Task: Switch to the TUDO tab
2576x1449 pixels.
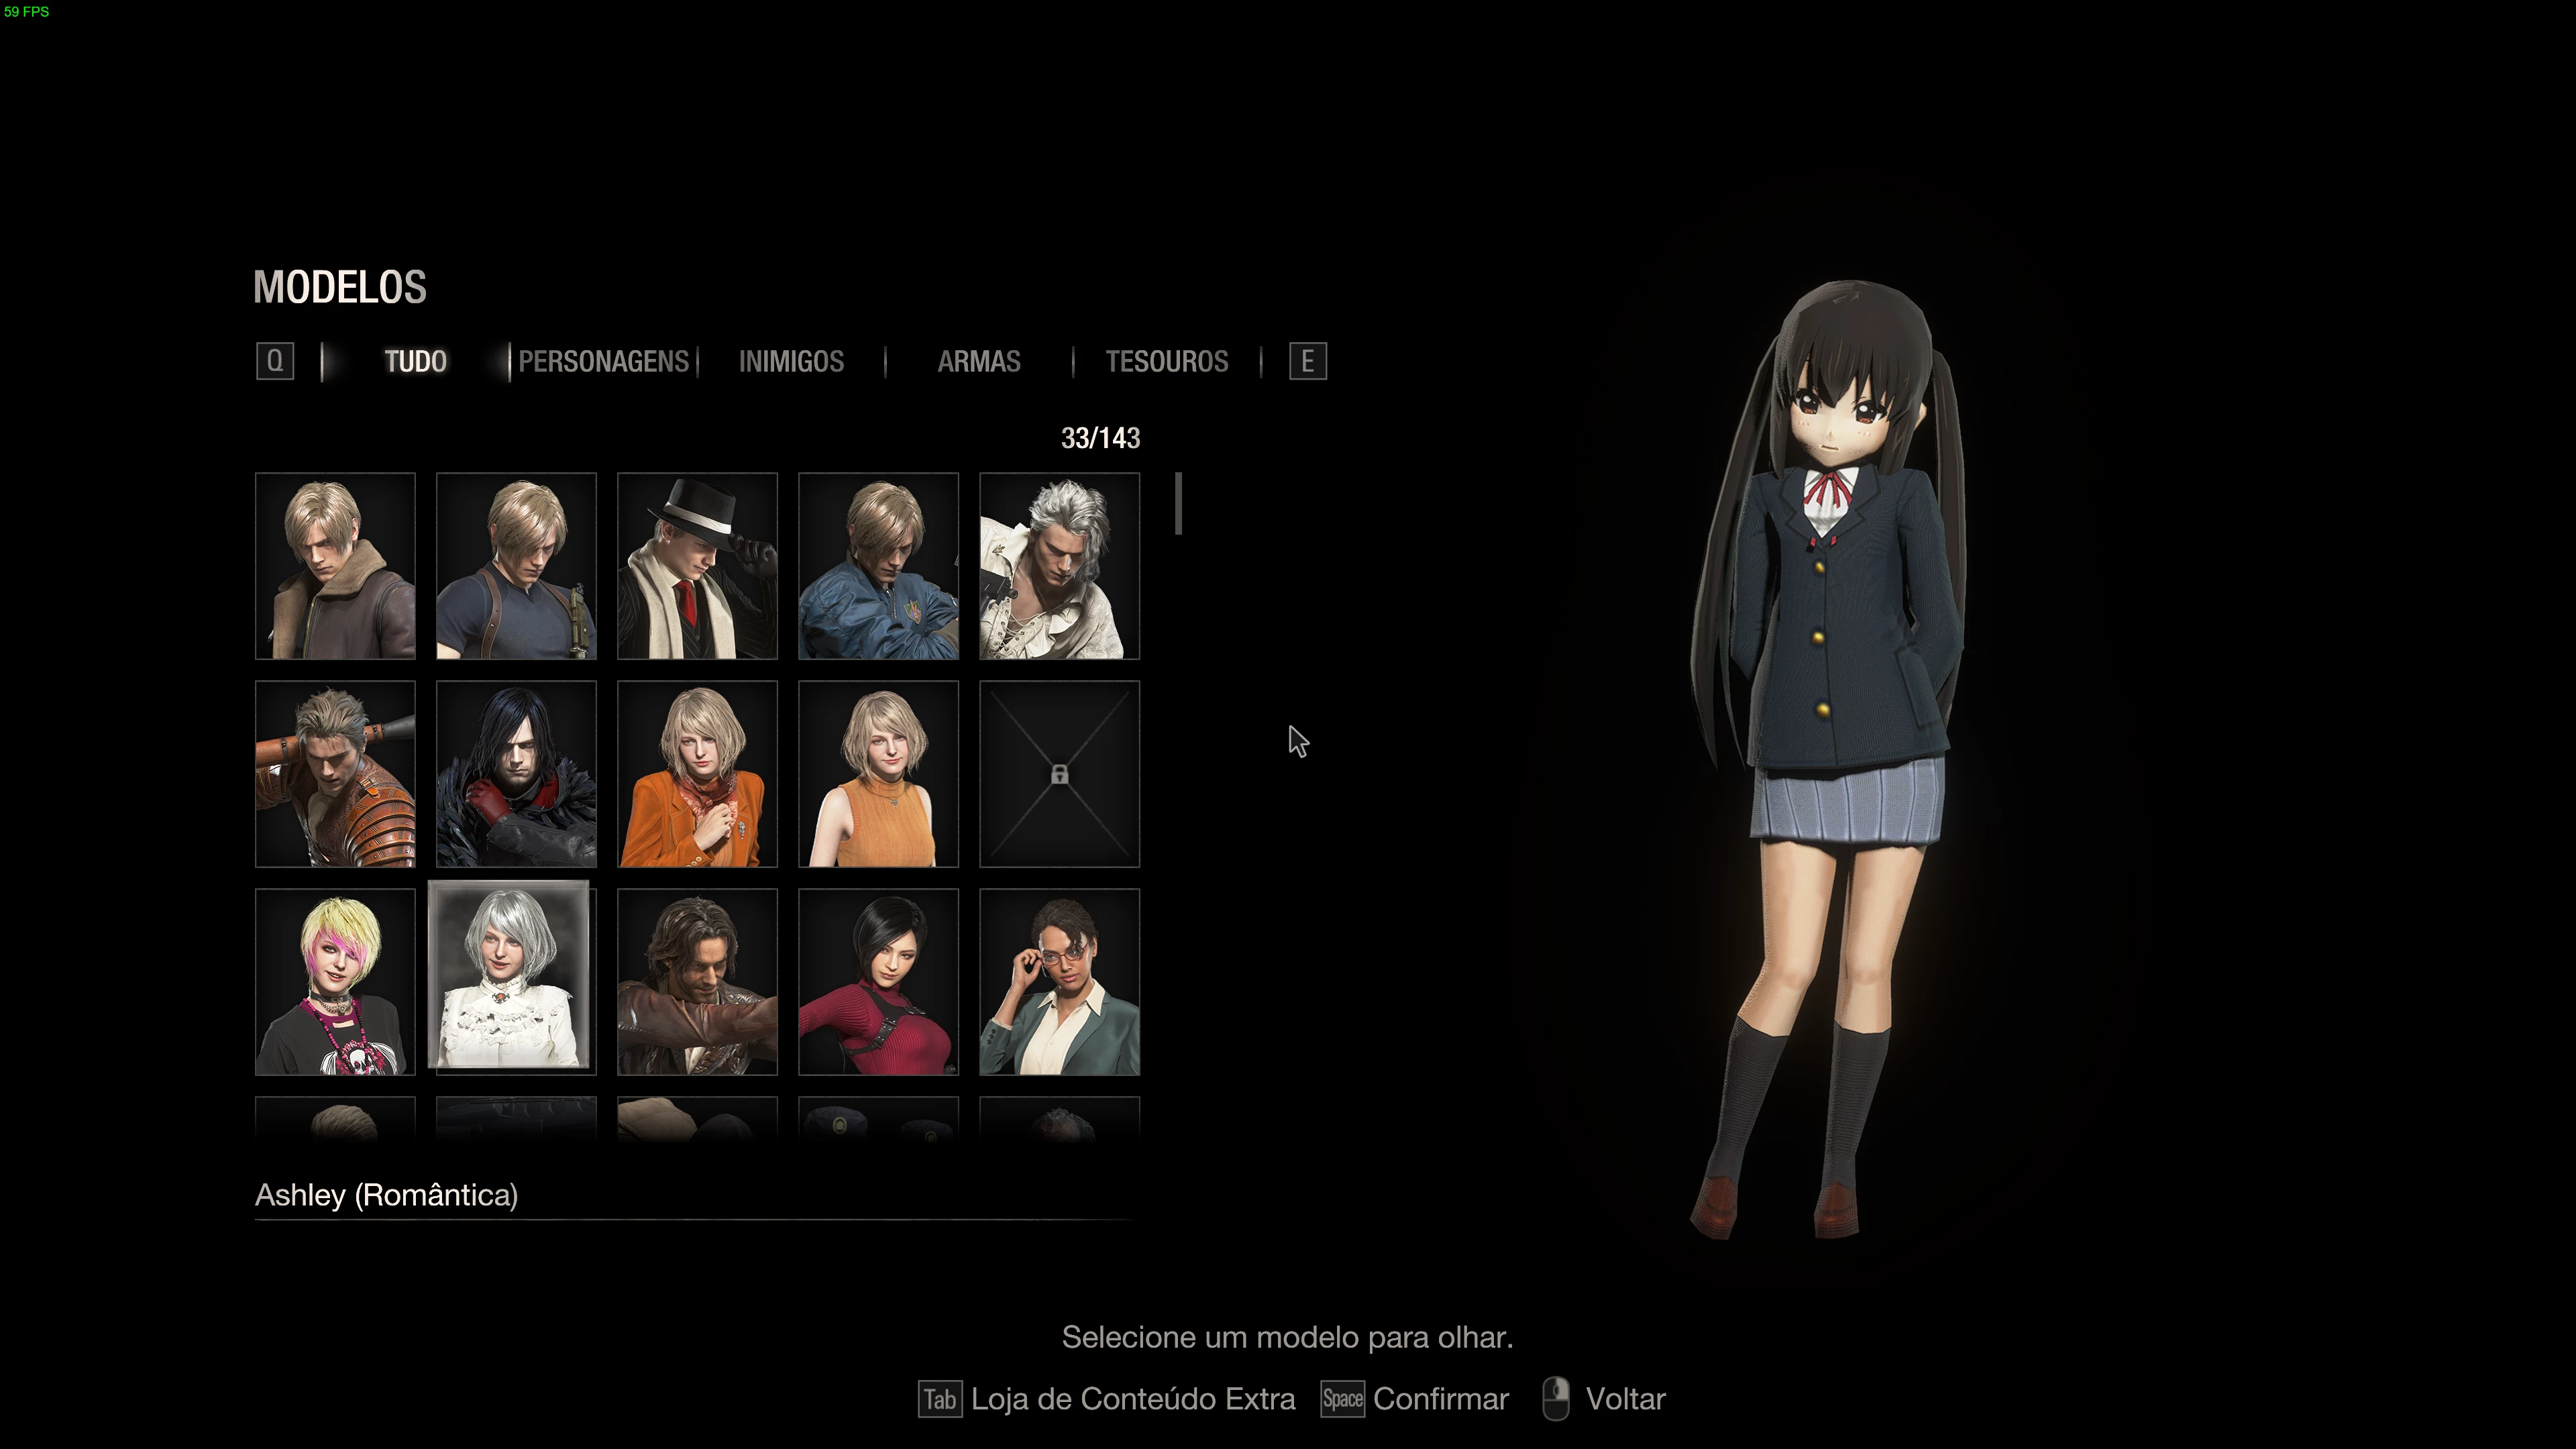Action: (x=416, y=361)
